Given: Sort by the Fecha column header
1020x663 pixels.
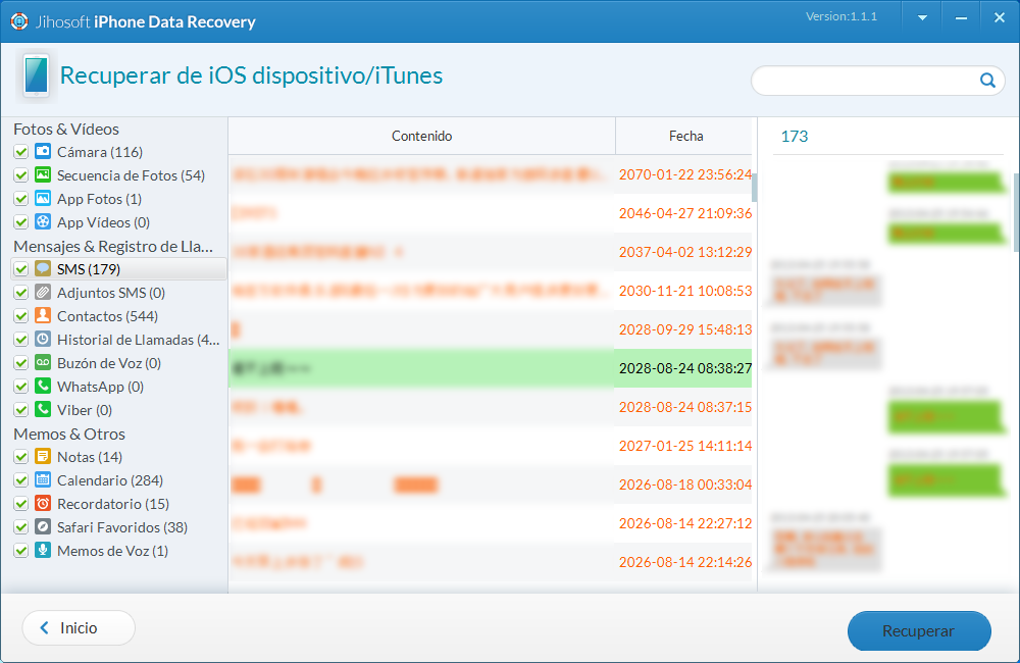Looking at the screenshot, I should coord(686,136).
